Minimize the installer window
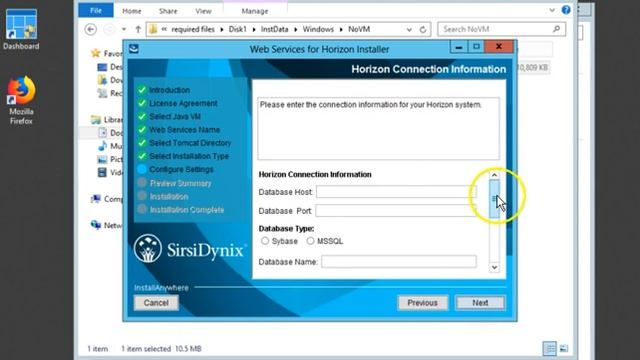This screenshot has width=640, height=360. click(459, 47)
